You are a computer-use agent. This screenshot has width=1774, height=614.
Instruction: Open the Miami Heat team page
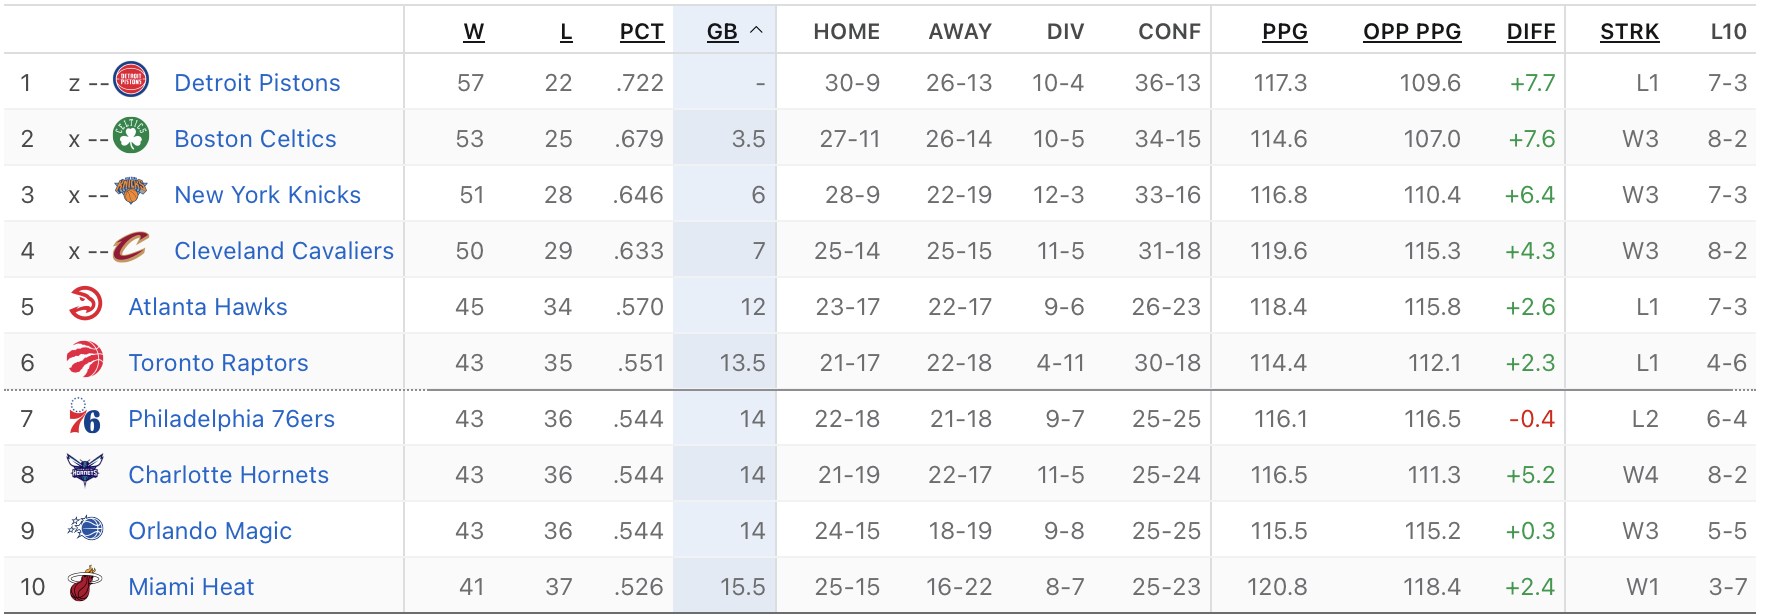pos(191,587)
